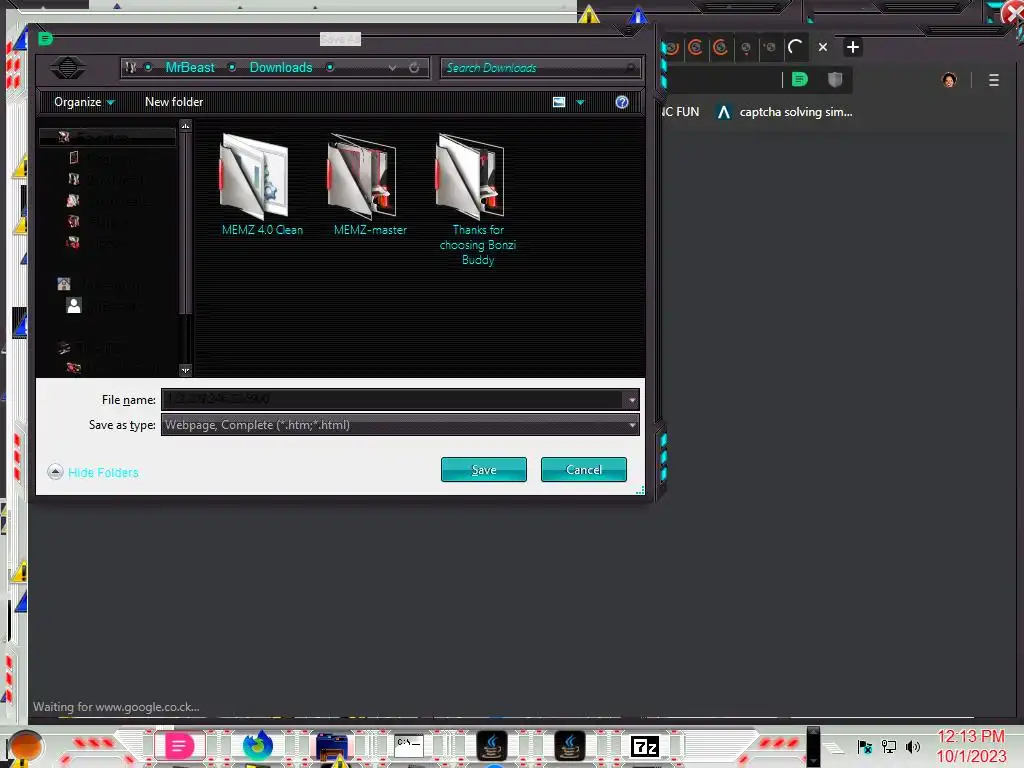The image size is (1024, 768).
Task: Close the currently loading browser tab
Action: pyautogui.click(x=823, y=47)
